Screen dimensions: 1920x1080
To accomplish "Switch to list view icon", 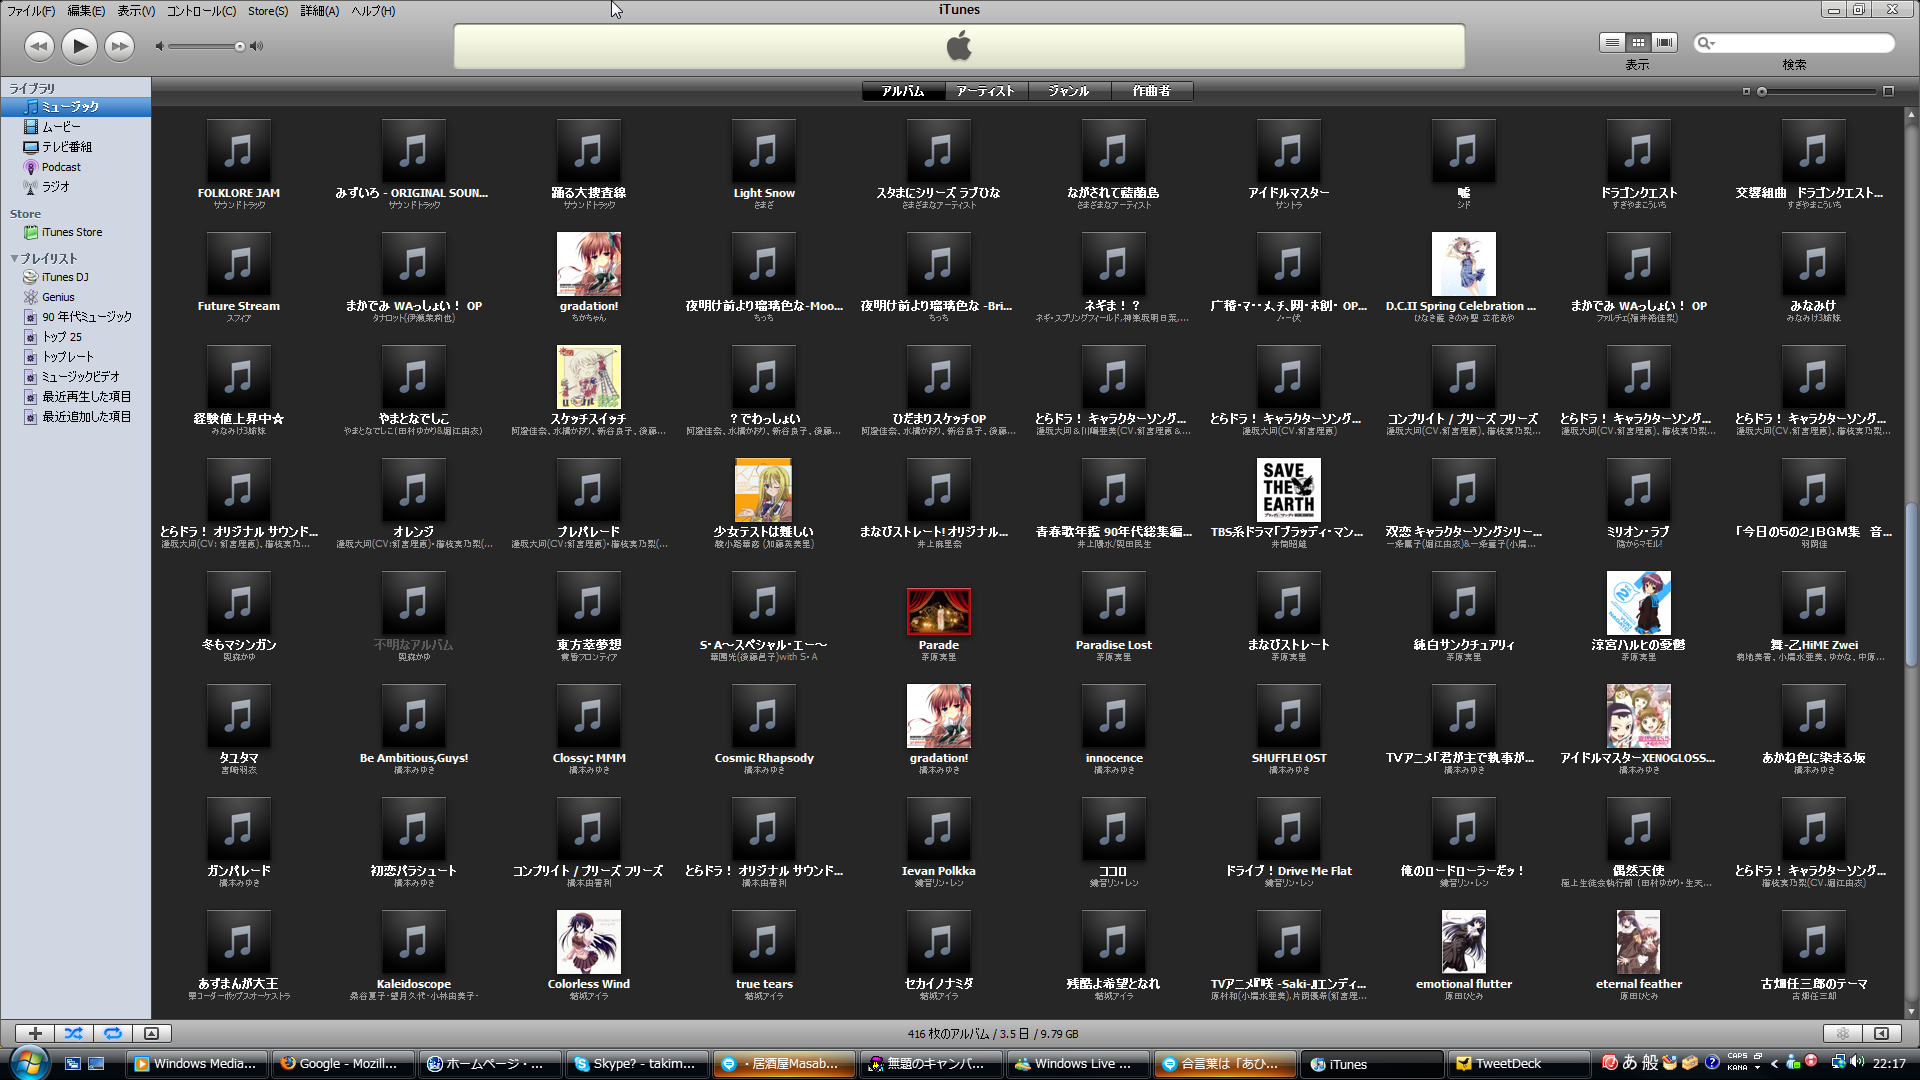I will pos(1611,42).
